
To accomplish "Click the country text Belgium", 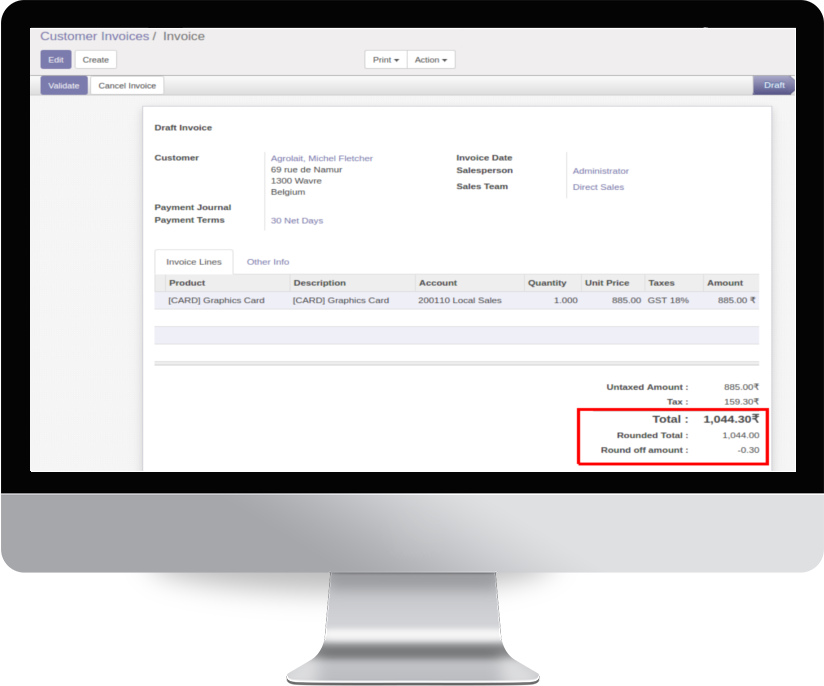I will coord(288,192).
